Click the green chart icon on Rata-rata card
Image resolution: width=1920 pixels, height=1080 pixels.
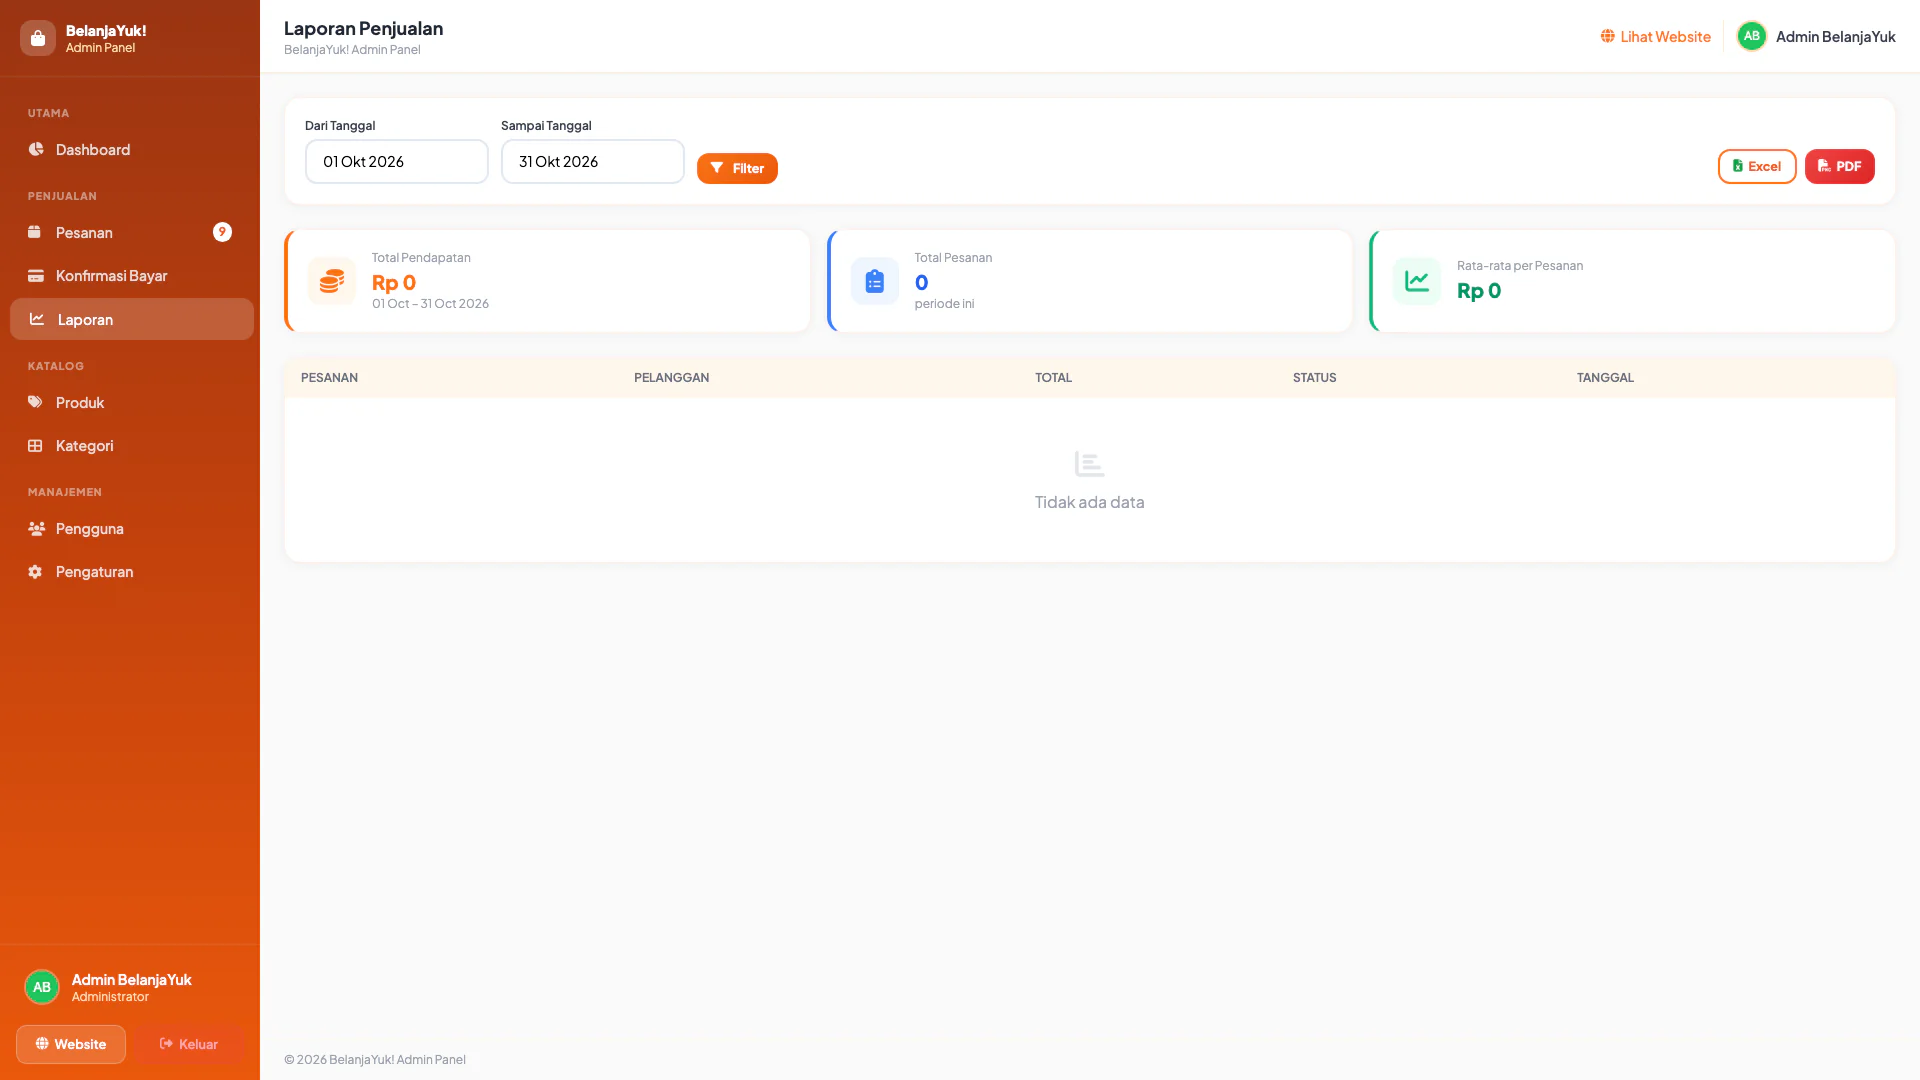pyautogui.click(x=1417, y=281)
